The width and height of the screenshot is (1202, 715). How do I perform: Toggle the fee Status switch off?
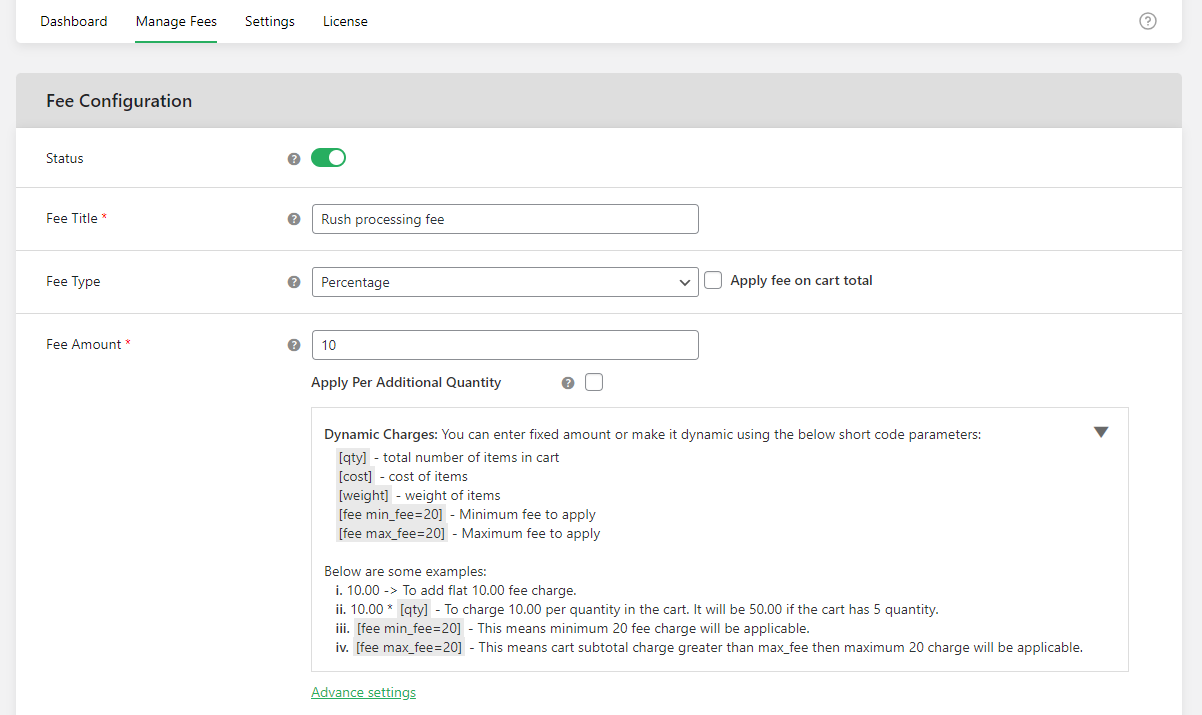click(328, 158)
